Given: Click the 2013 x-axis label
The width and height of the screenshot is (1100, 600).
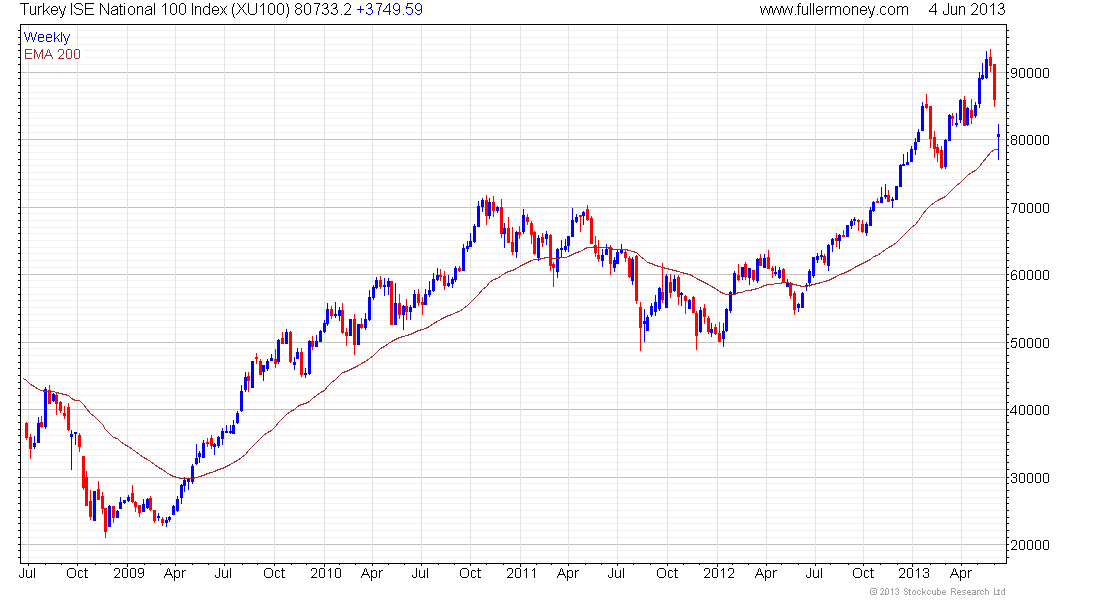Looking at the screenshot, I should (915, 573).
